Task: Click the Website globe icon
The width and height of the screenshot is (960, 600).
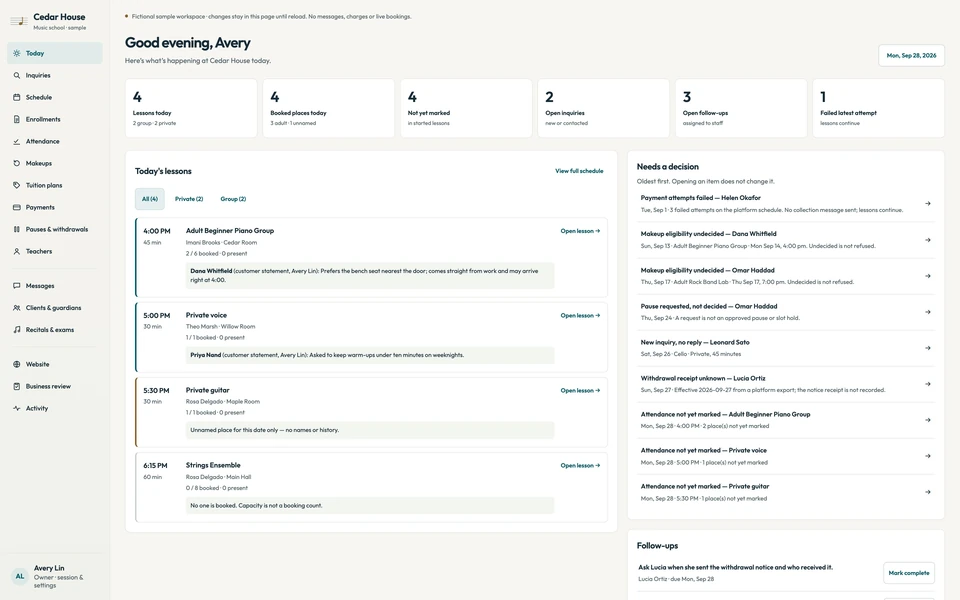Action: (x=17, y=364)
